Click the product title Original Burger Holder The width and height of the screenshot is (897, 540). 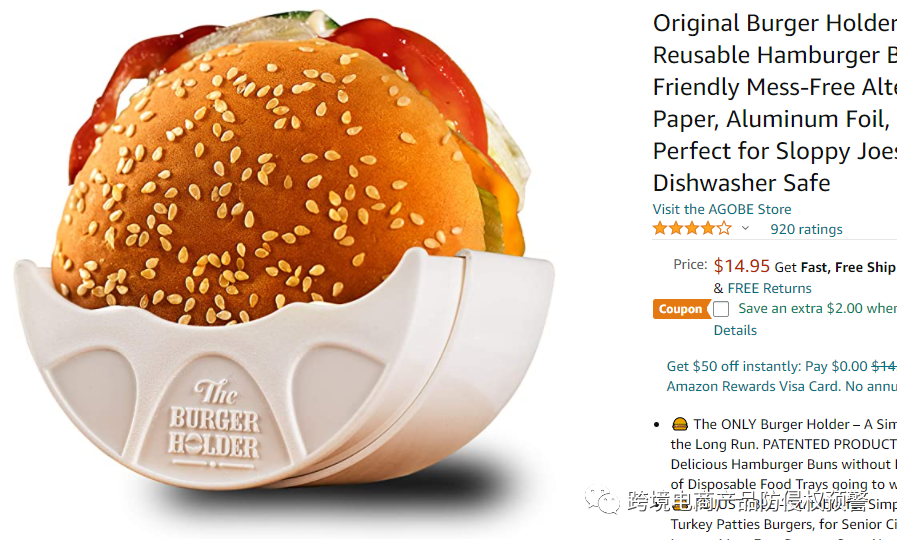[775, 103]
